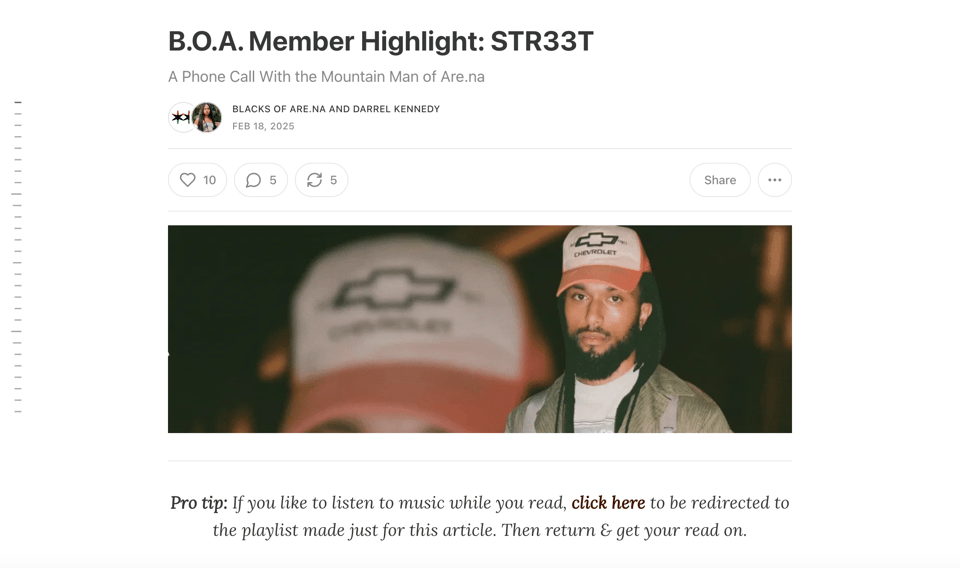Click the FEB 18, 2025 post date
The height and width of the screenshot is (568, 960).
[x=263, y=126]
